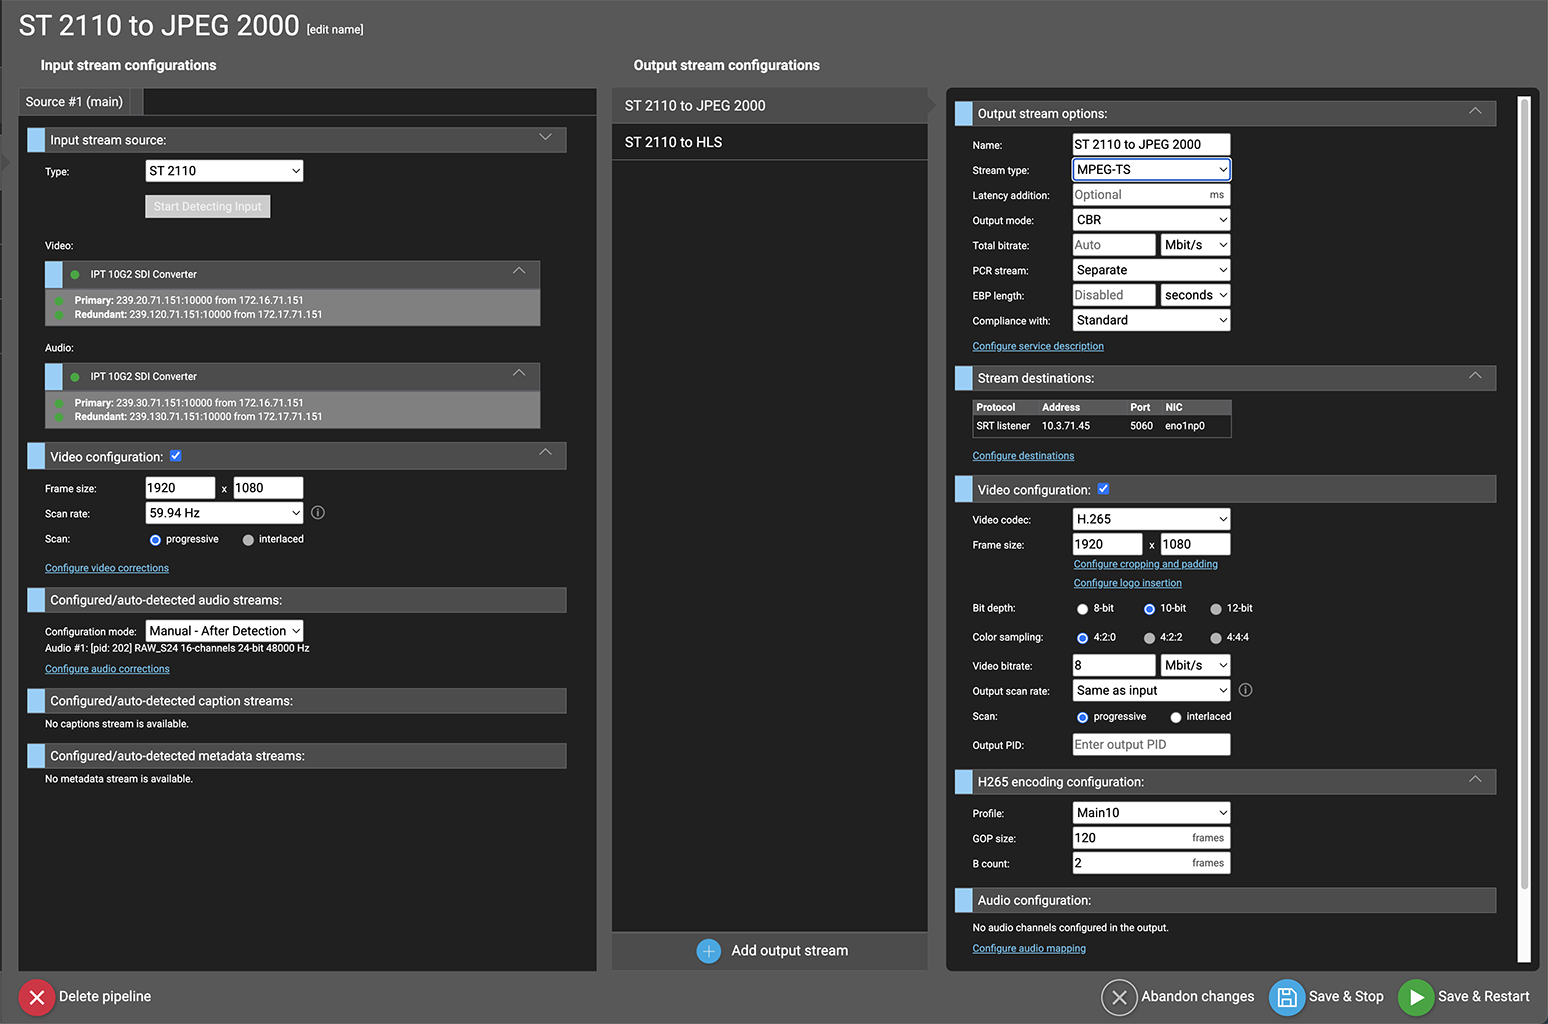Click the green Save & Restart play icon
The image size is (1548, 1024).
click(1416, 997)
